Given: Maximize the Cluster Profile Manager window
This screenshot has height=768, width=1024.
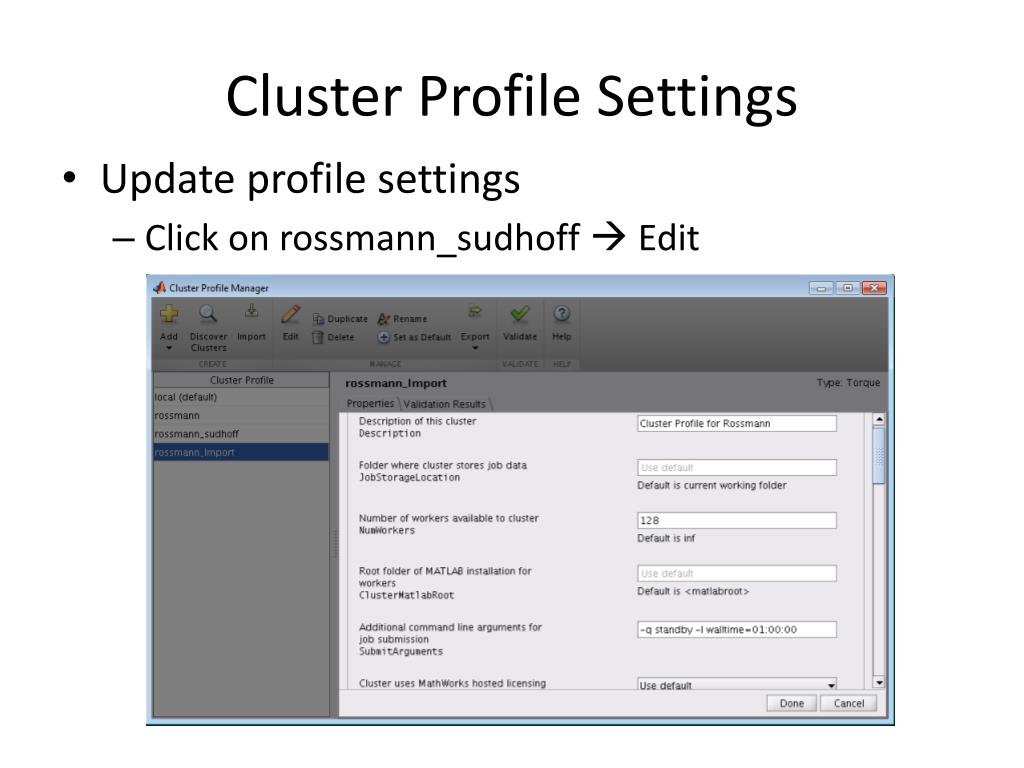Looking at the screenshot, I should tap(847, 288).
